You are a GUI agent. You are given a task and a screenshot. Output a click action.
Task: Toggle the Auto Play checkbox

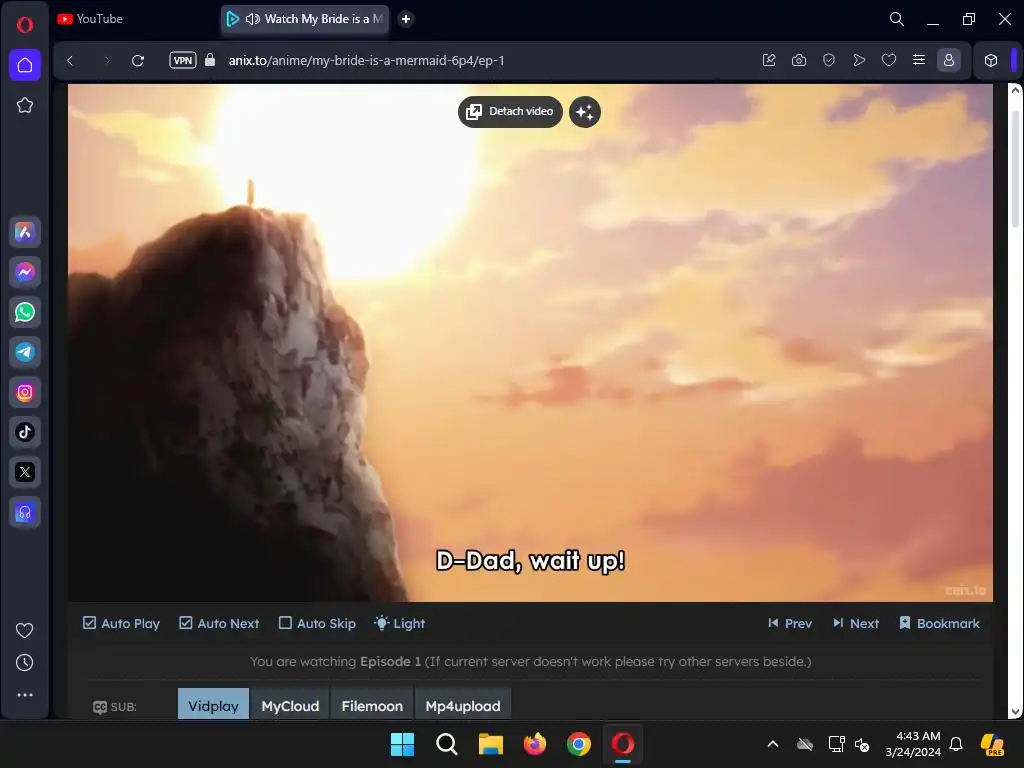121,623
